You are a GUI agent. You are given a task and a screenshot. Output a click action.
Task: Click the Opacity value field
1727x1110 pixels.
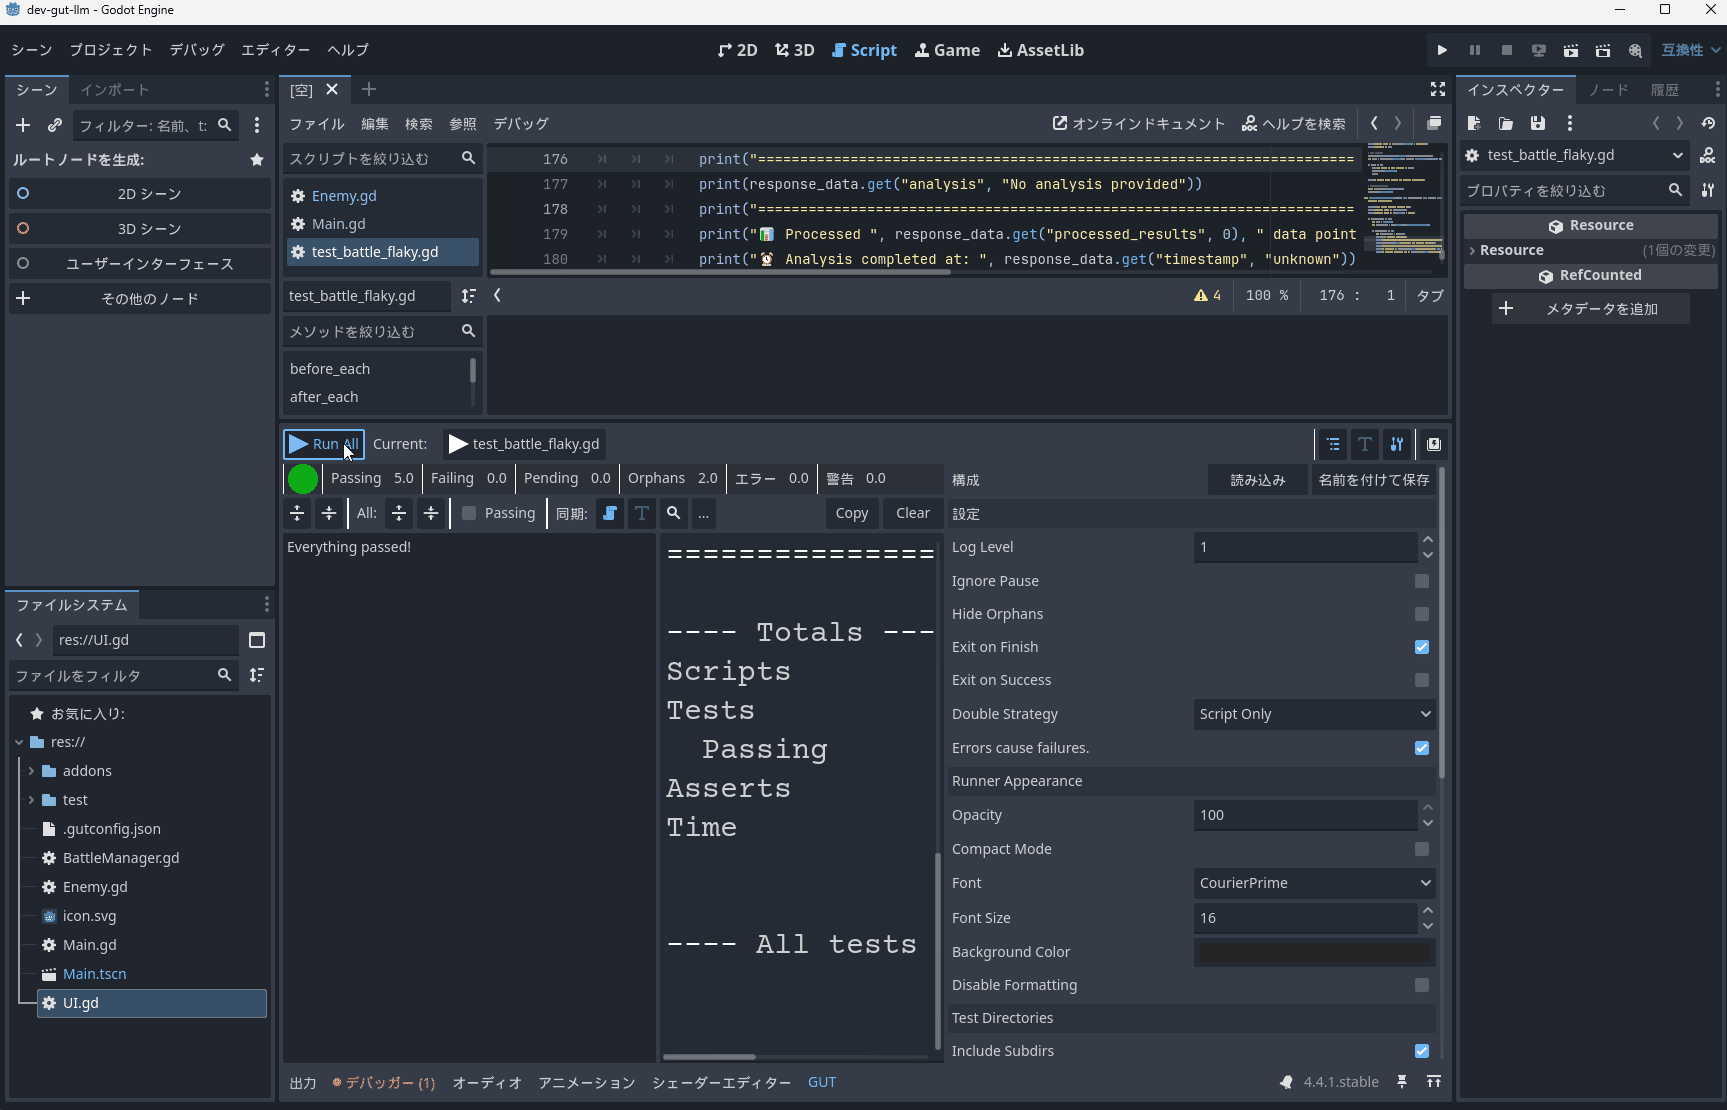[1305, 815]
